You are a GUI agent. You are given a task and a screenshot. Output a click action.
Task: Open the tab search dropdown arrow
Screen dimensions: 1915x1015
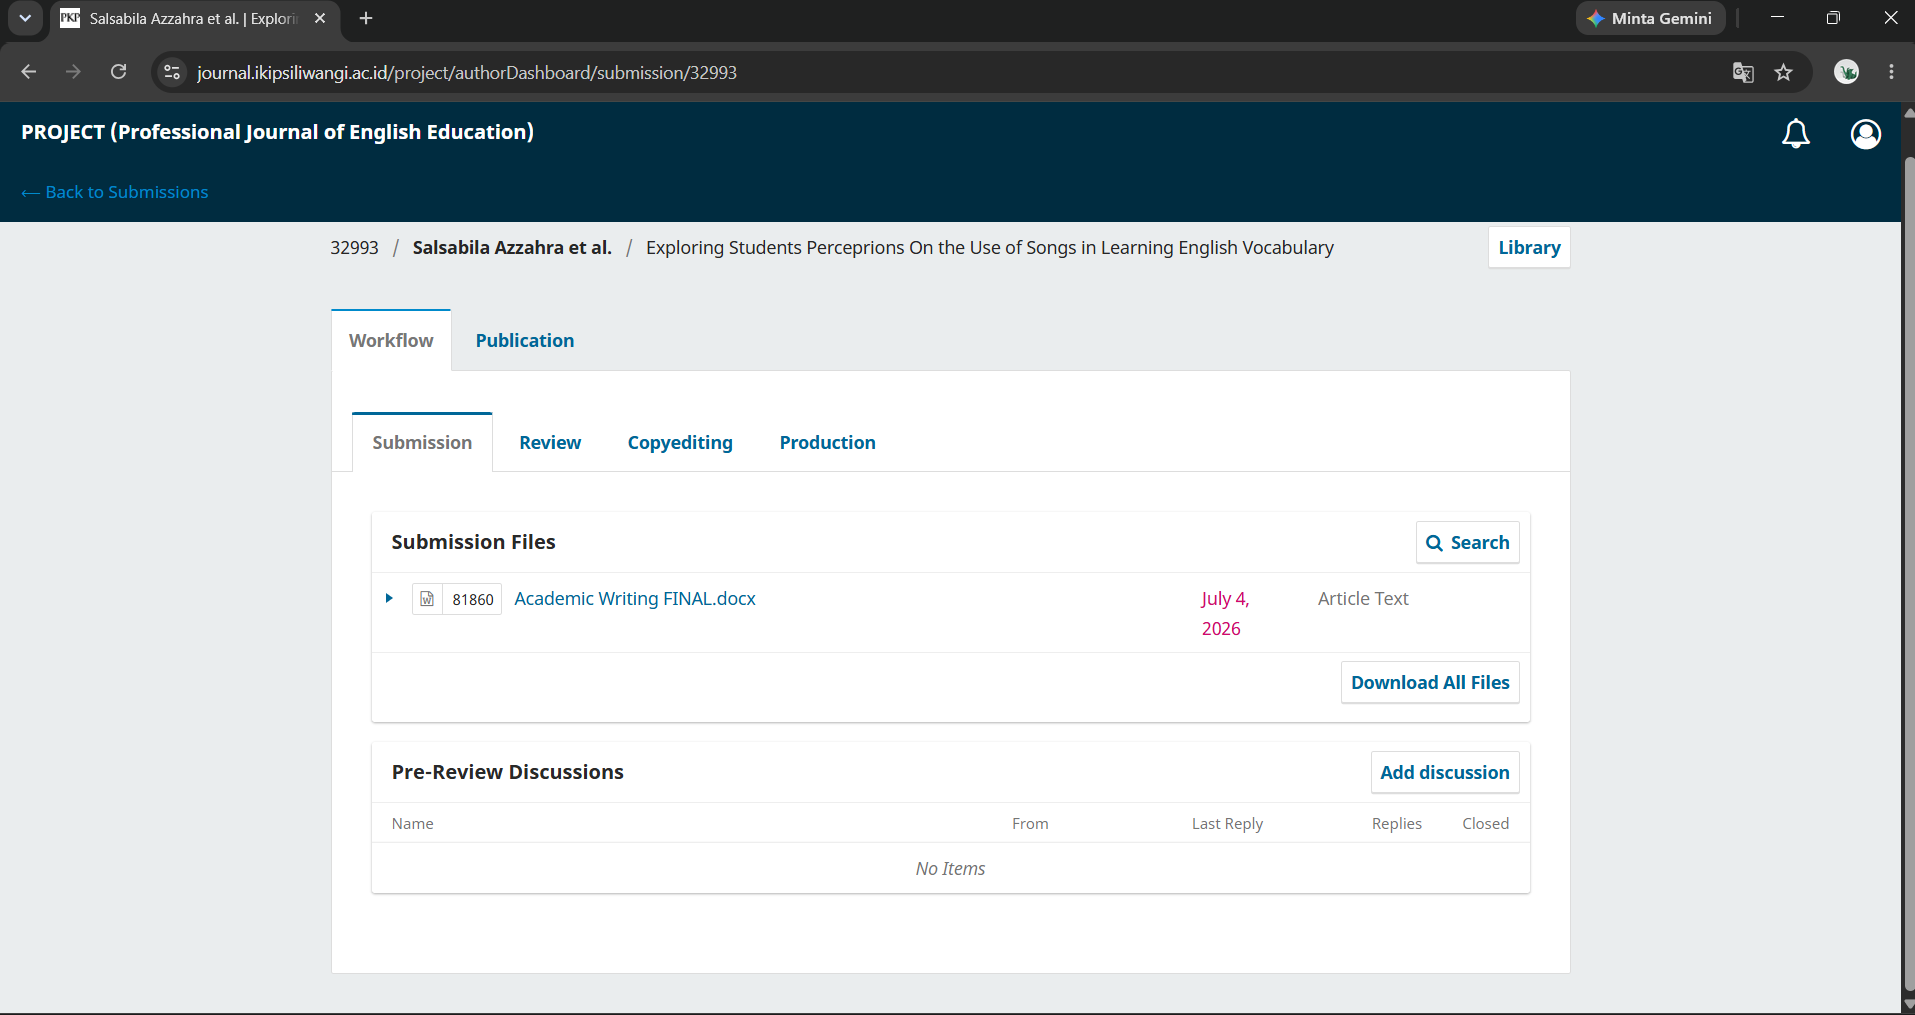(25, 18)
